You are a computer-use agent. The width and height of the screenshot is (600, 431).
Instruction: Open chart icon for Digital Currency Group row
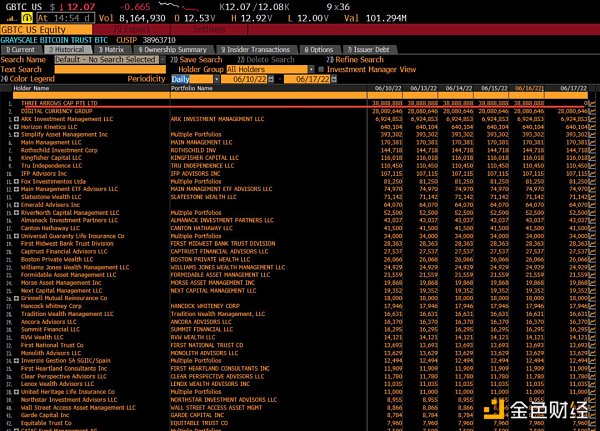592,111
